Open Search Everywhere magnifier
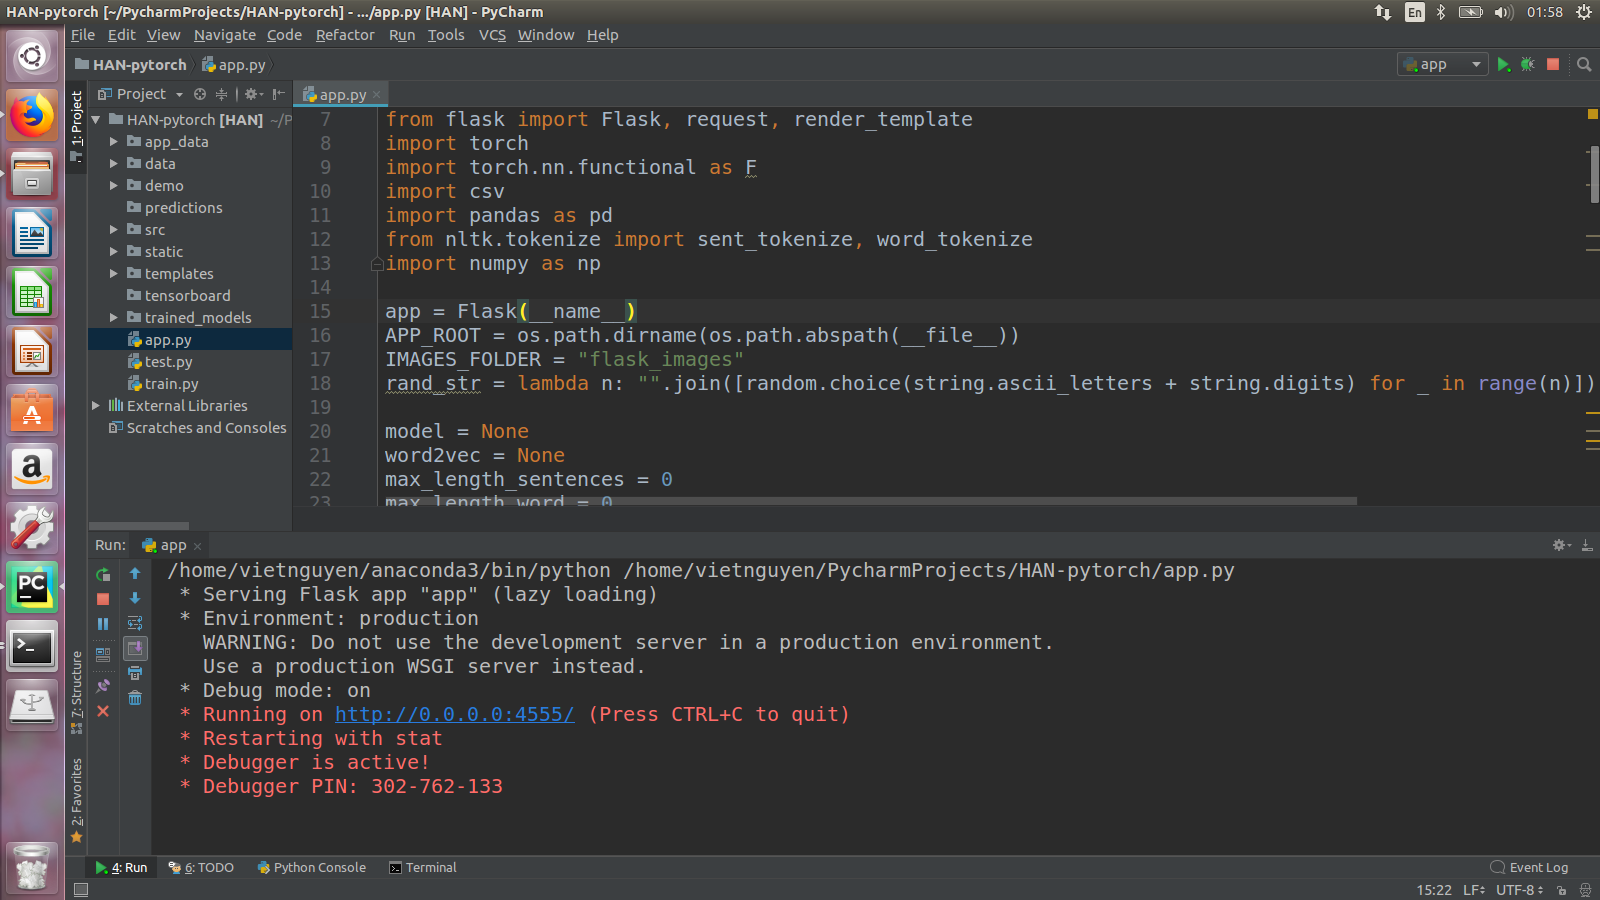 pyautogui.click(x=1584, y=64)
